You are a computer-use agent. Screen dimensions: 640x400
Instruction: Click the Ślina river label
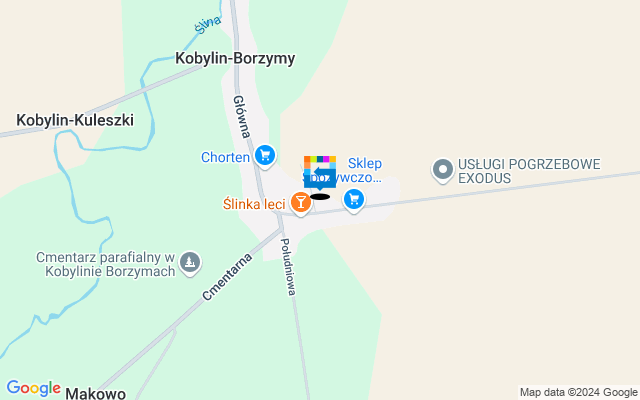click(208, 24)
